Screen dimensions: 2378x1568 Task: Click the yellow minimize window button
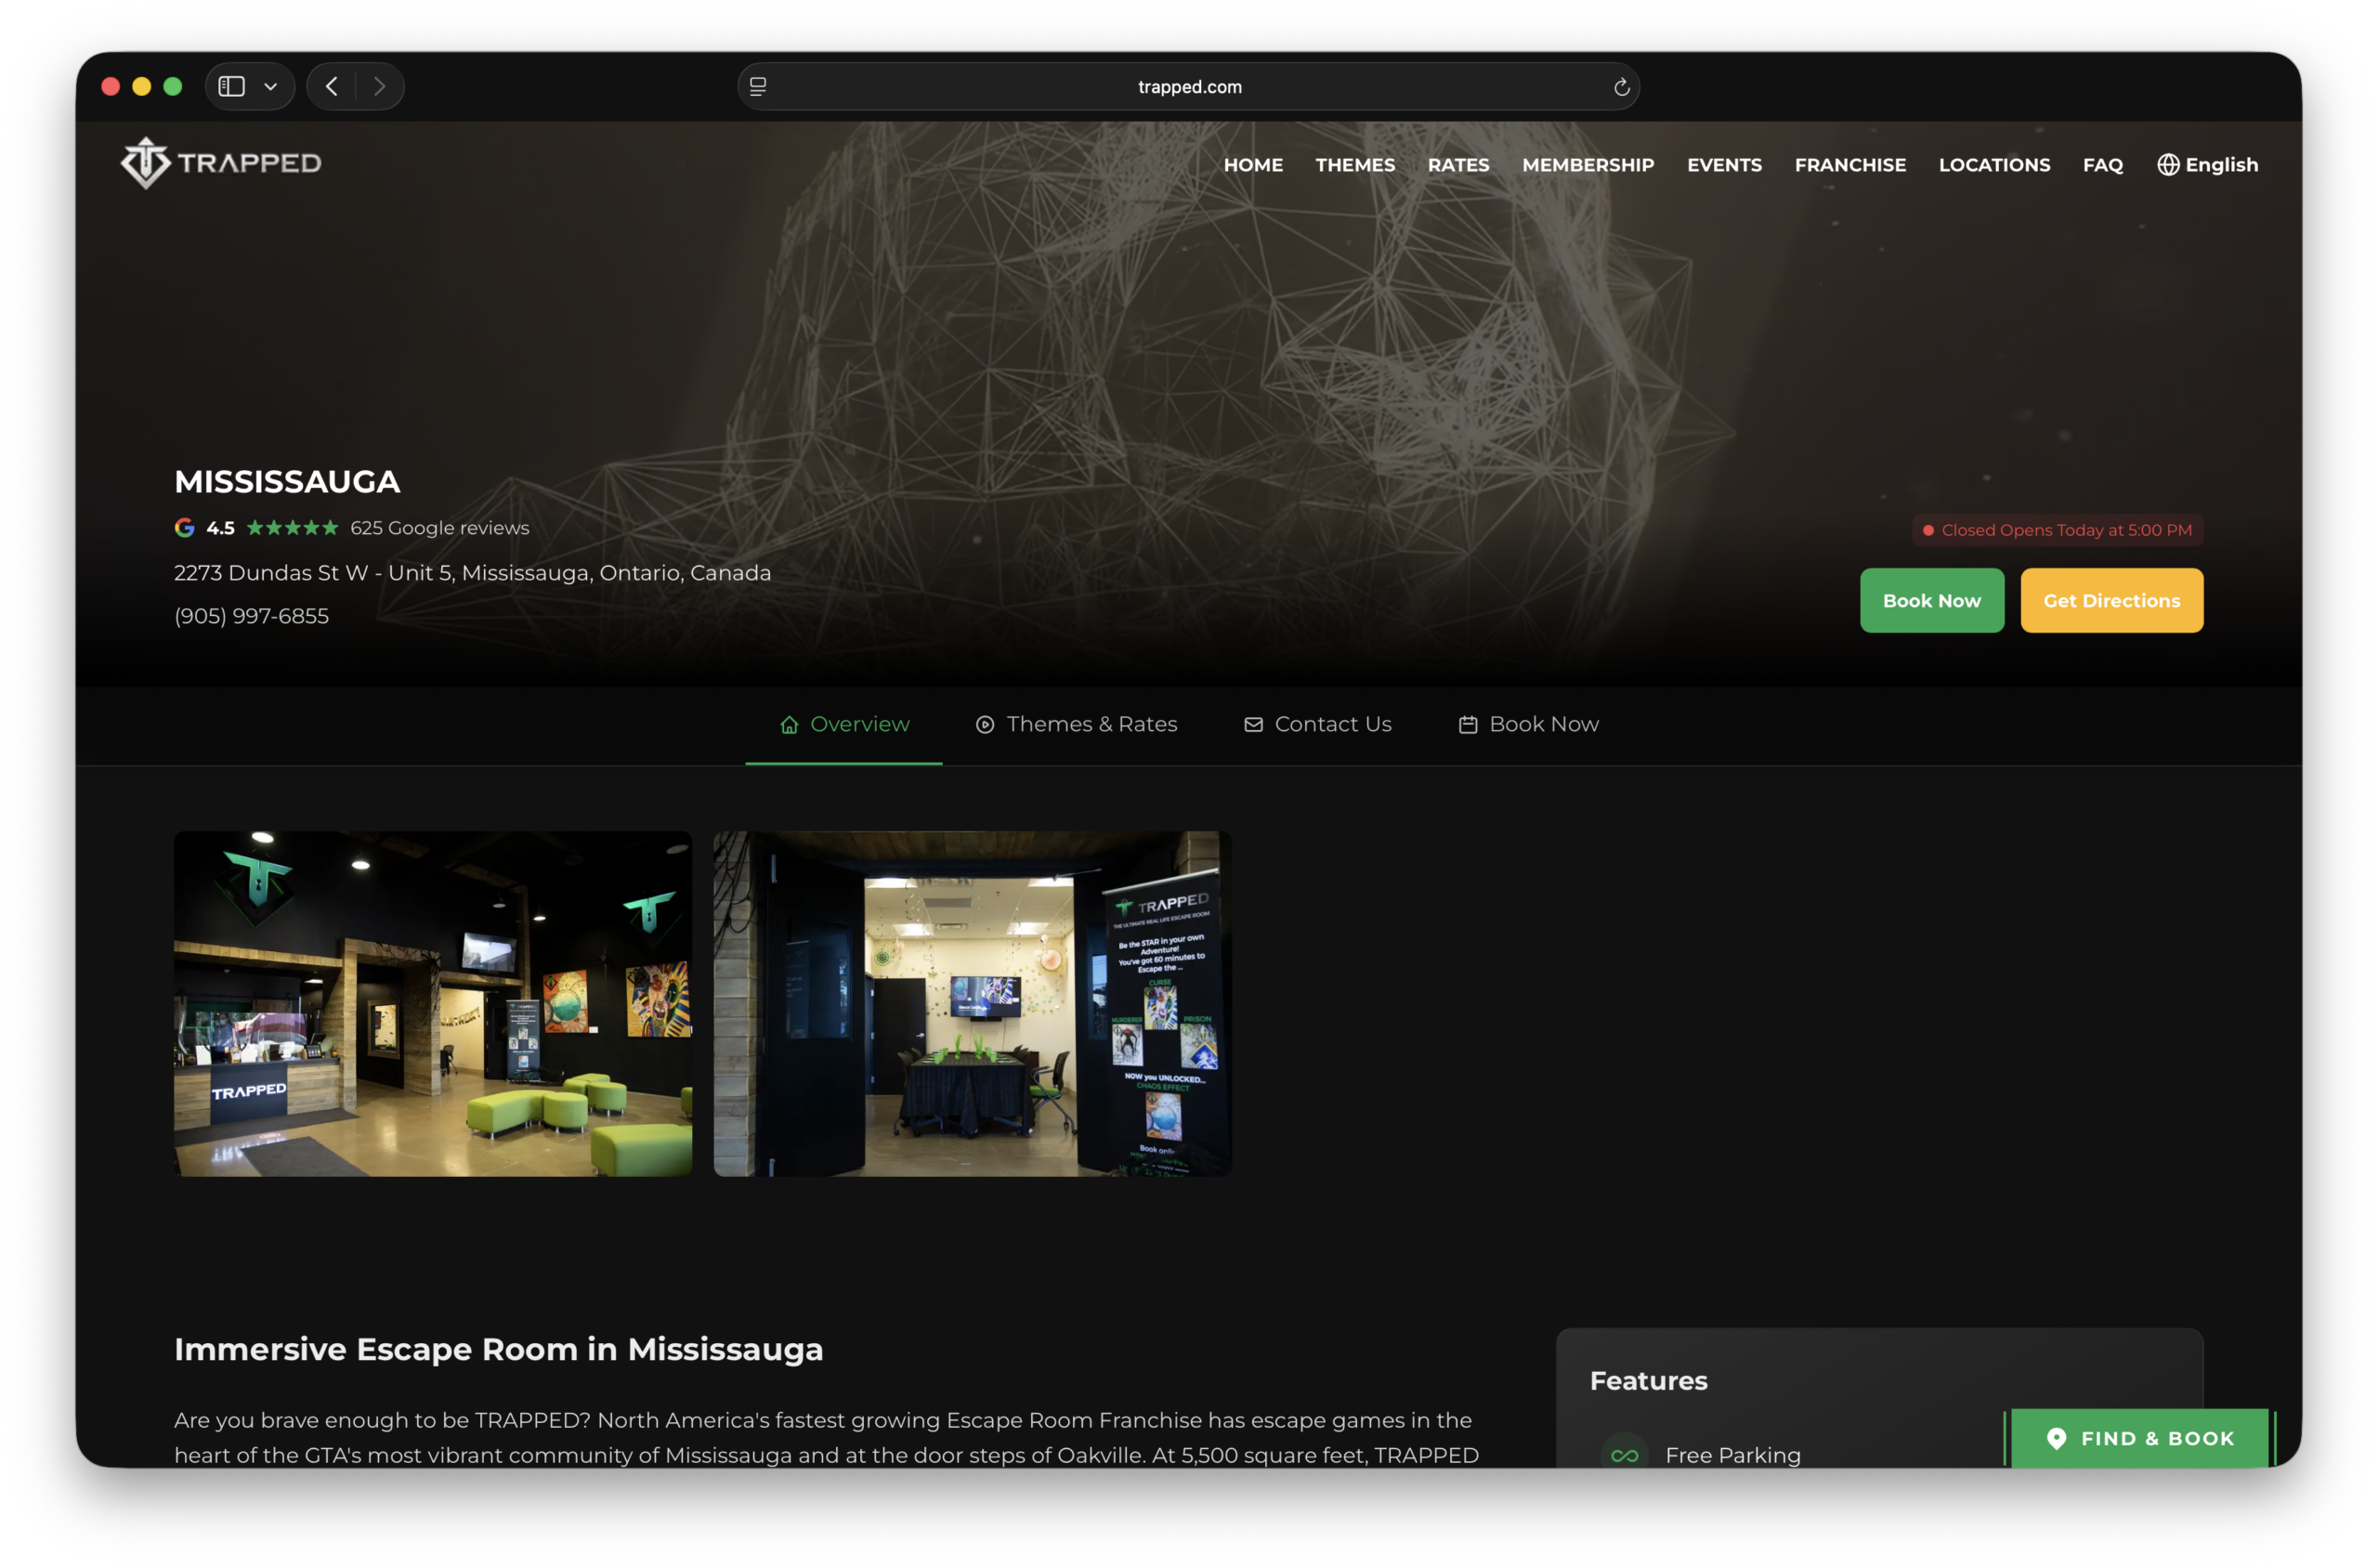tap(142, 87)
